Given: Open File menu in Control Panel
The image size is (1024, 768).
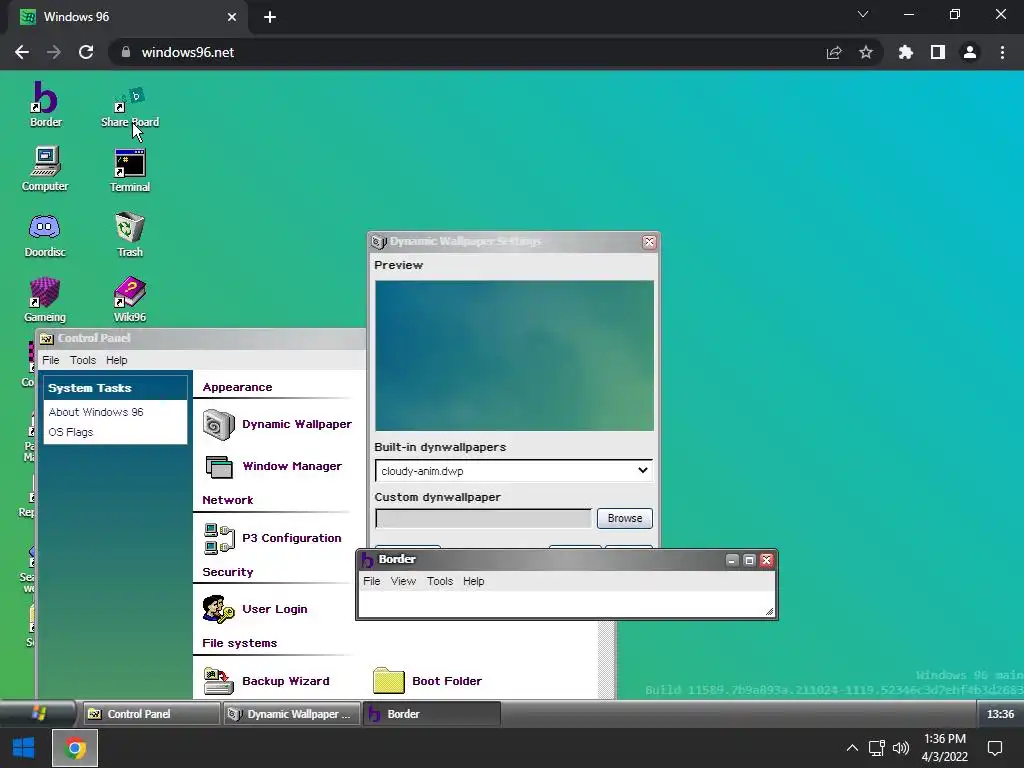Looking at the screenshot, I should click(x=50, y=360).
